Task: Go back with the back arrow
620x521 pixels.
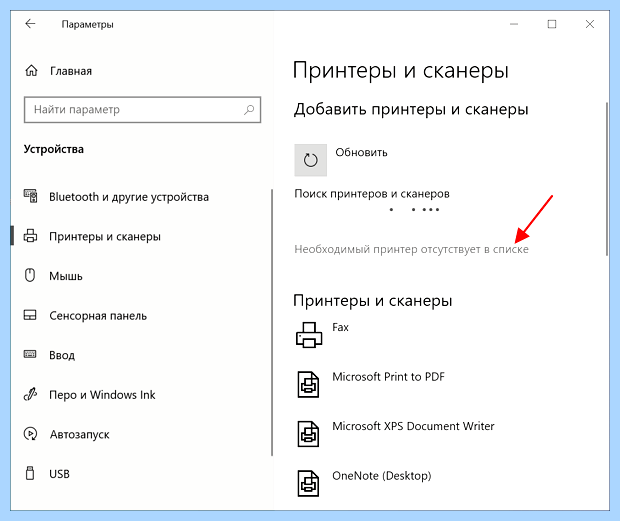Action: [30, 24]
